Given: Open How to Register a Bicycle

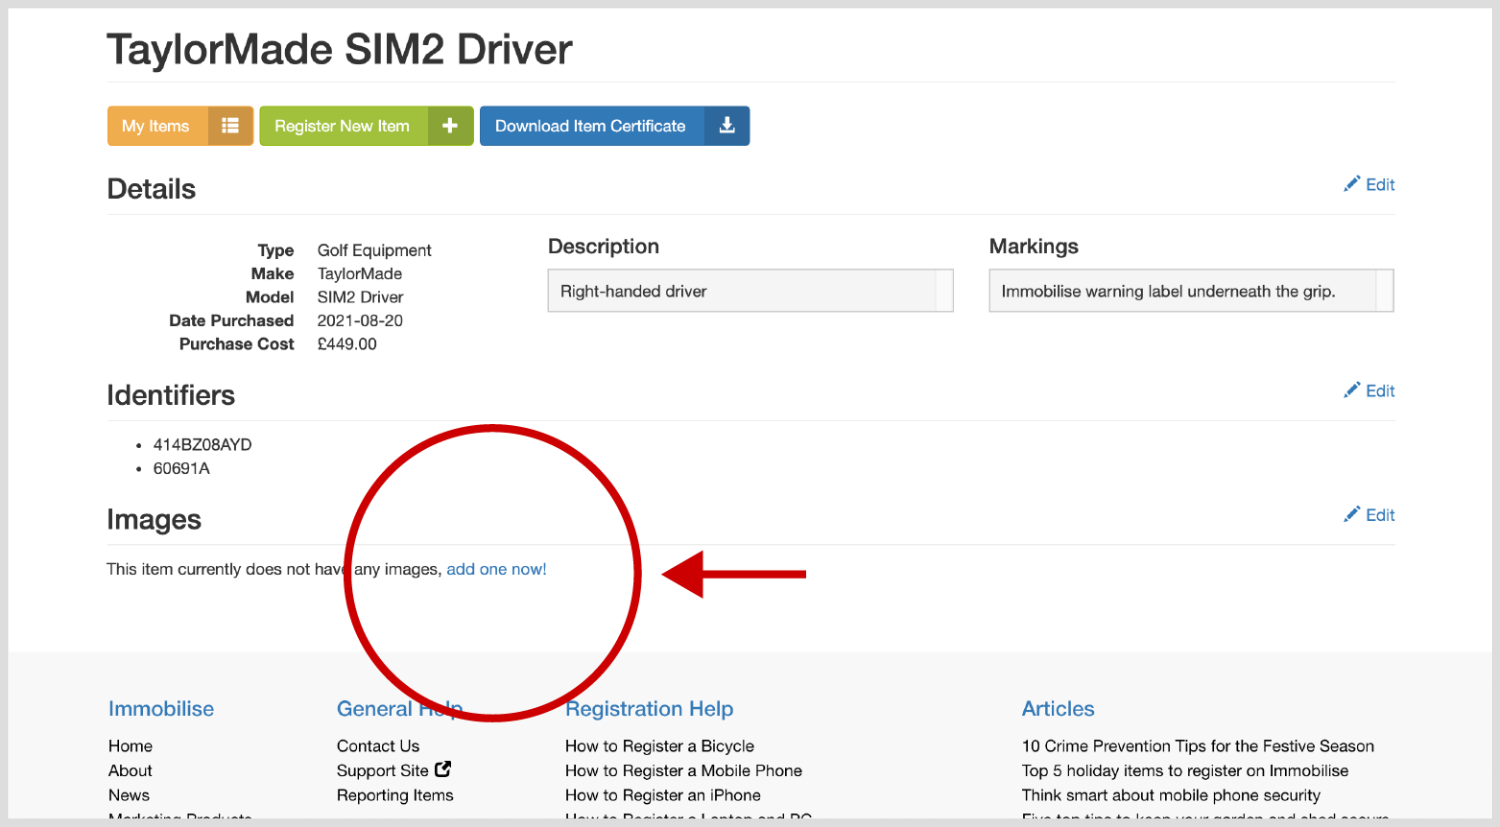Looking at the screenshot, I should point(659,746).
